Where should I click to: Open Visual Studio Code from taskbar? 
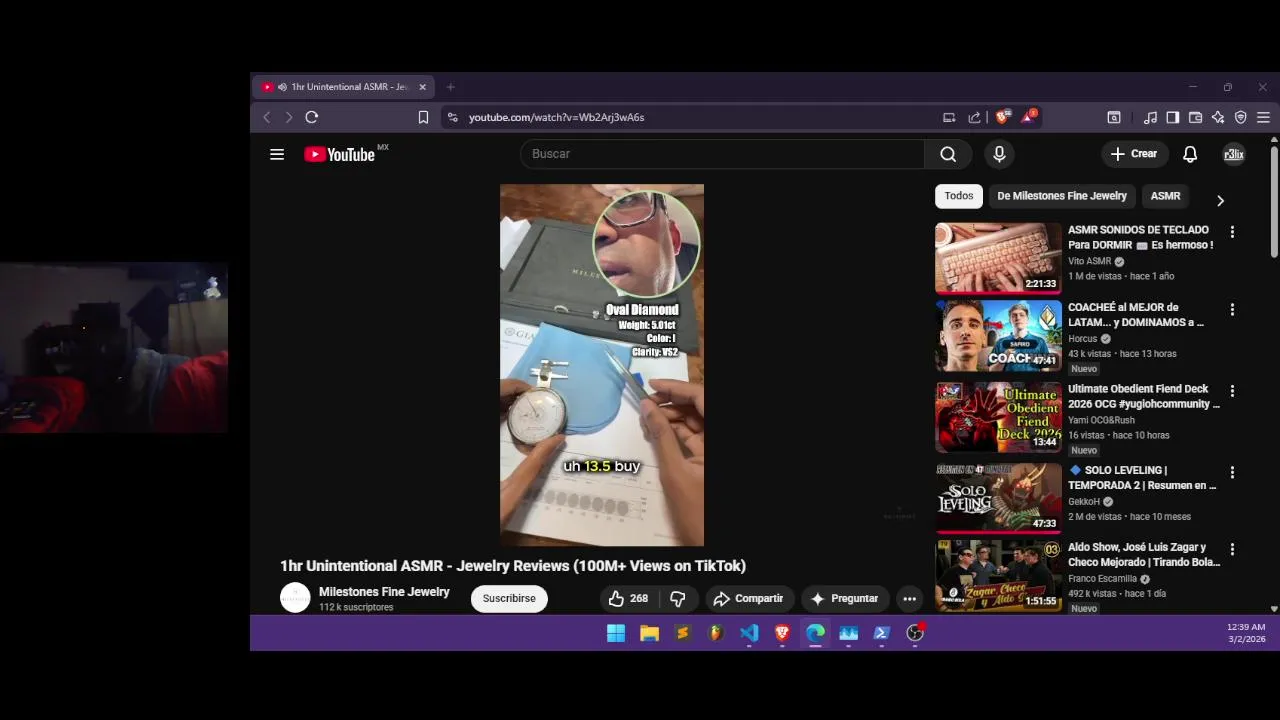point(749,633)
